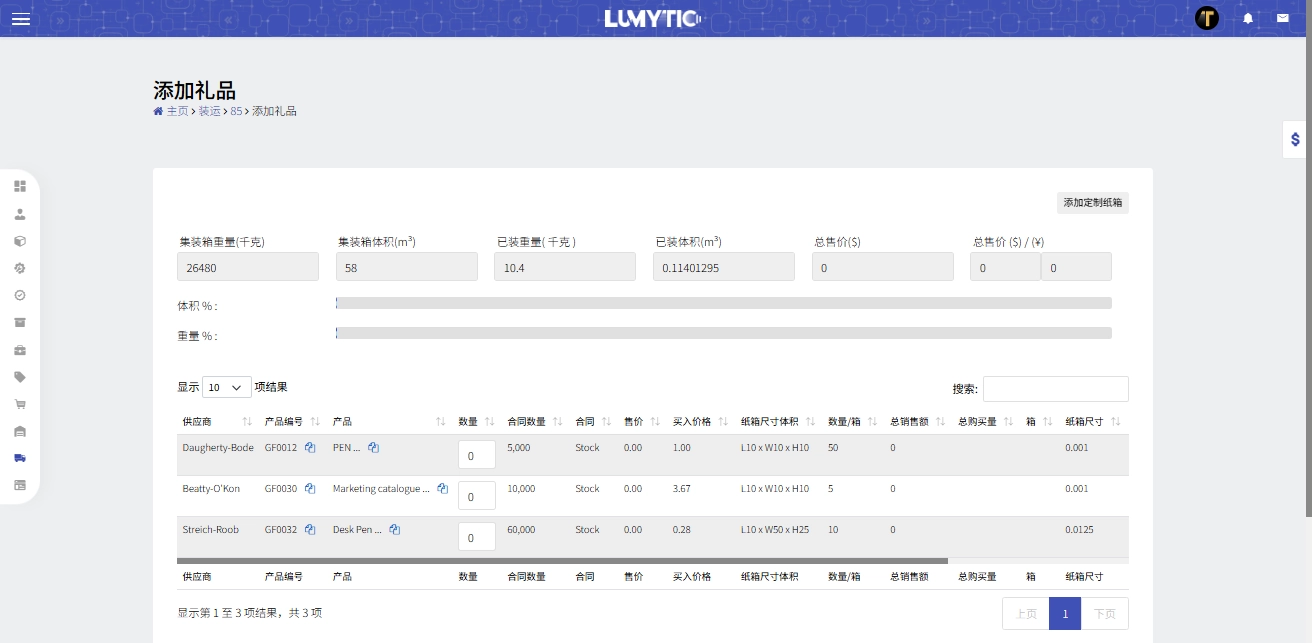The width and height of the screenshot is (1312, 643).
Task: Open the results-per-page dropdown showing 10
Action: tap(226, 387)
